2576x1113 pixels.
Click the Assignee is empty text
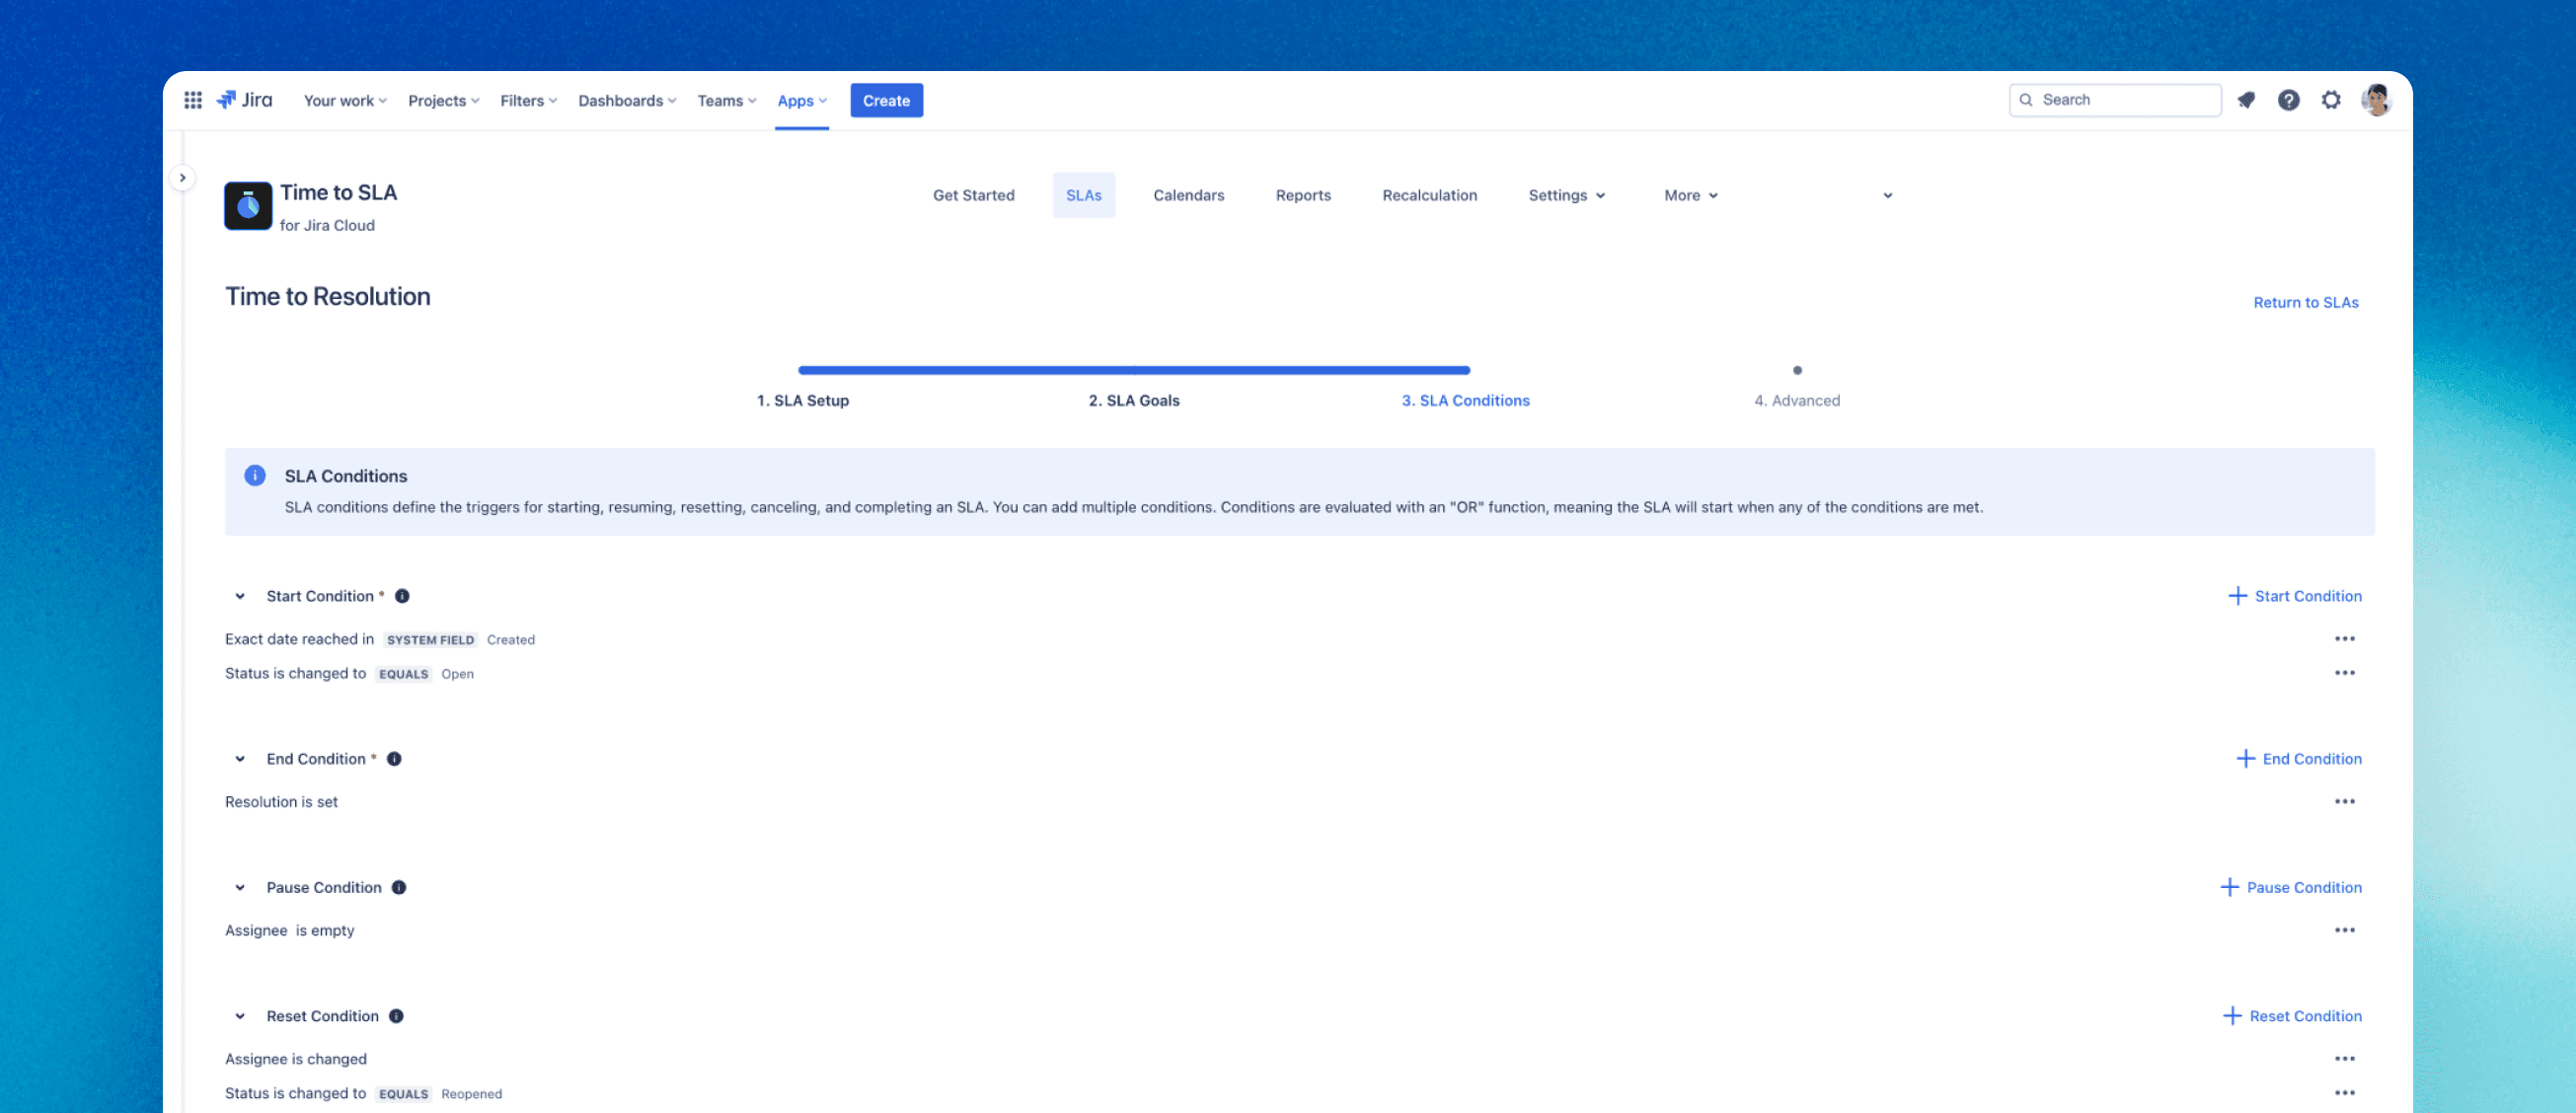pos(289,930)
